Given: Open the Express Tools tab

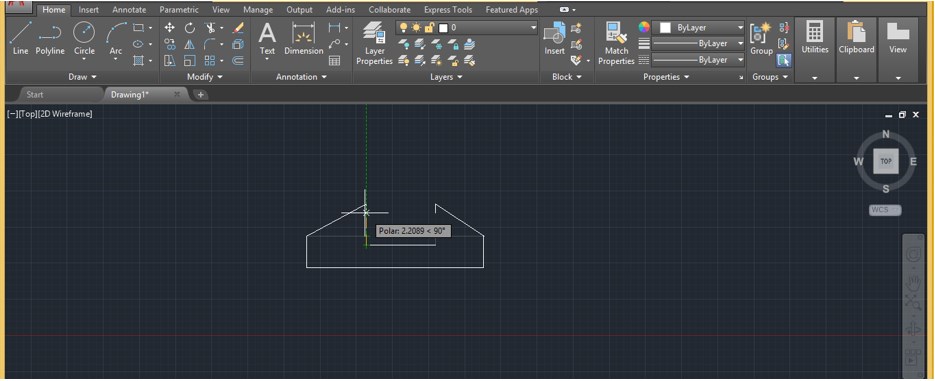Looking at the screenshot, I should (448, 10).
